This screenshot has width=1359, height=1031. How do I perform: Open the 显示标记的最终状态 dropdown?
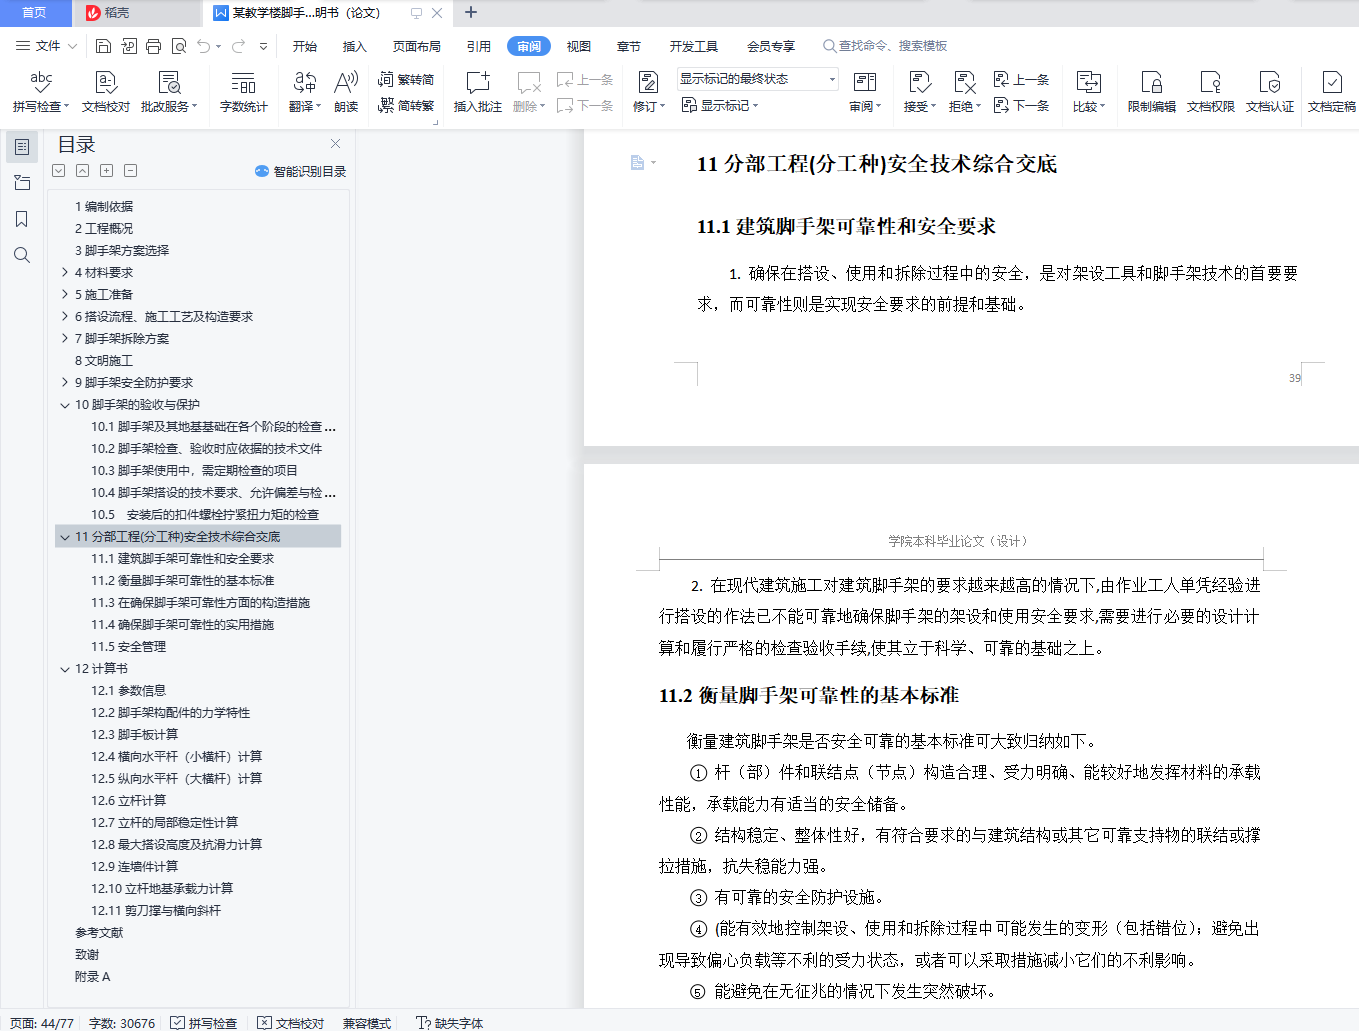tap(757, 79)
